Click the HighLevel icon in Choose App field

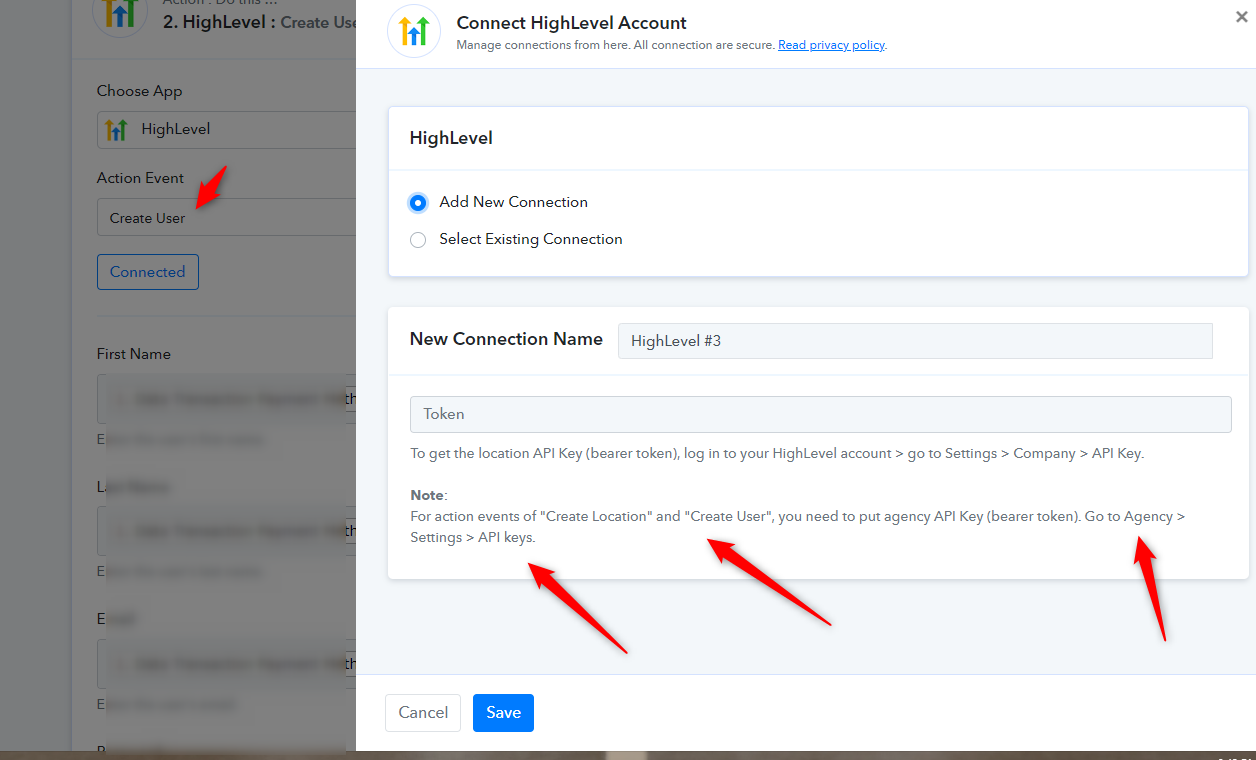(x=117, y=129)
